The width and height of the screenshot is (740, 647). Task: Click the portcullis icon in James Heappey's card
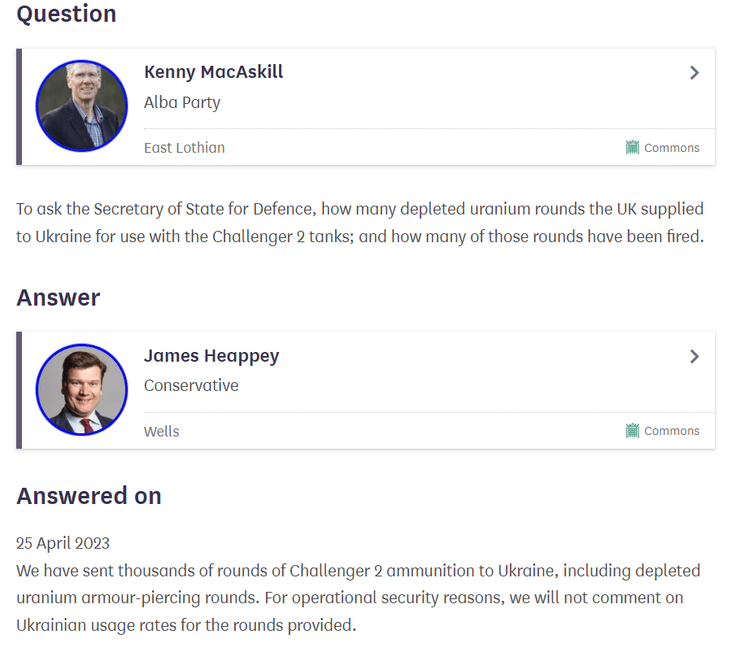632,431
